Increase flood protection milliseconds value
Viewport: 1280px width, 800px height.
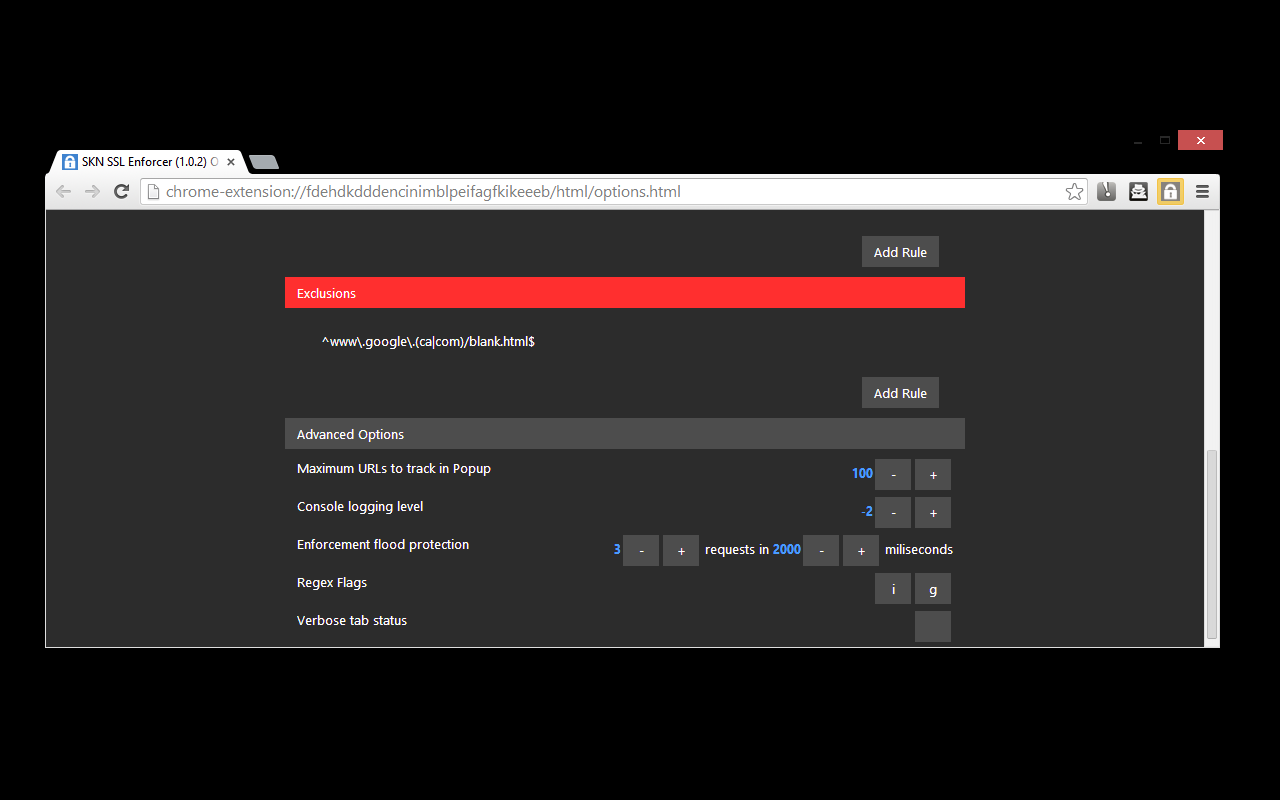(861, 550)
